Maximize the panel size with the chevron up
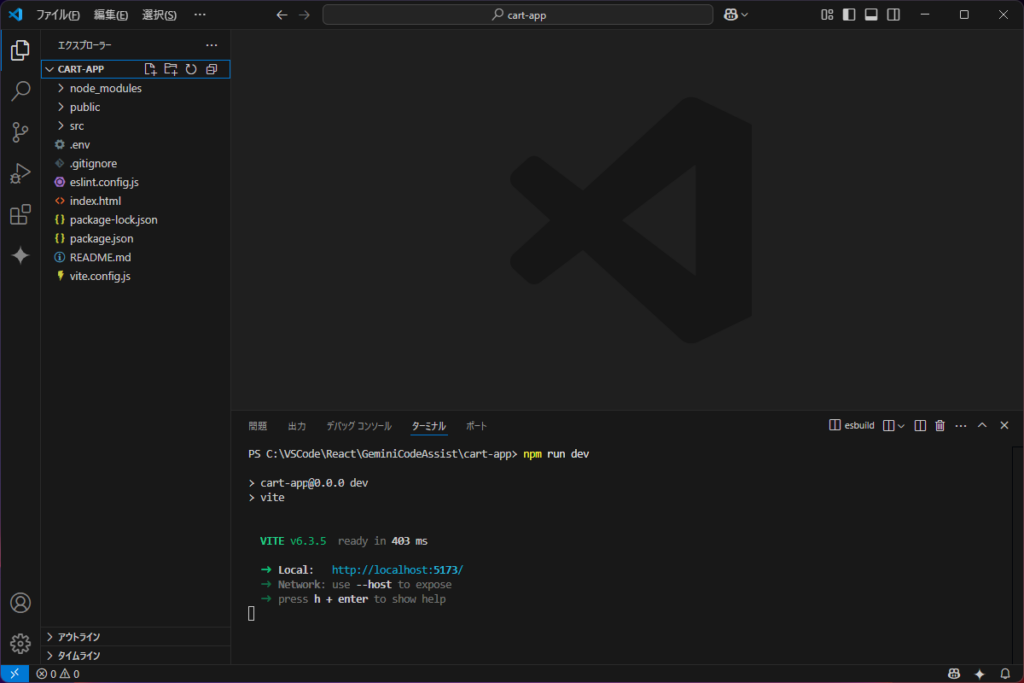This screenshot has height=683, width=1024. [982, 426]
